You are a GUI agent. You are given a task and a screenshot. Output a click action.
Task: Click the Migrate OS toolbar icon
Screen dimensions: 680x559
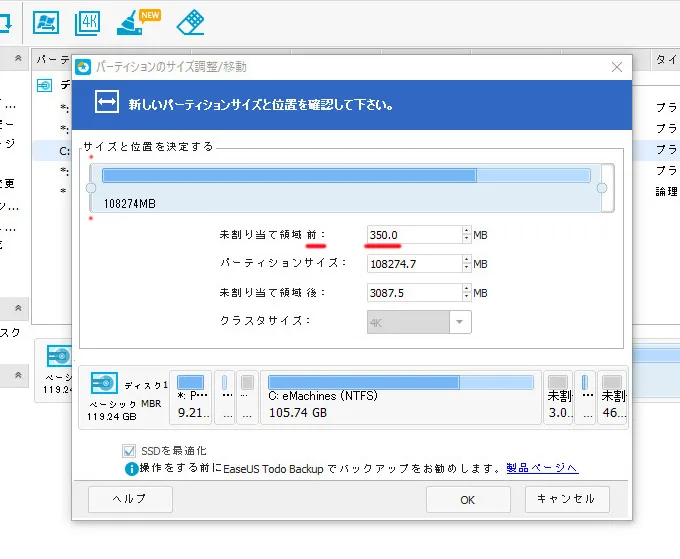pos(45,21)
